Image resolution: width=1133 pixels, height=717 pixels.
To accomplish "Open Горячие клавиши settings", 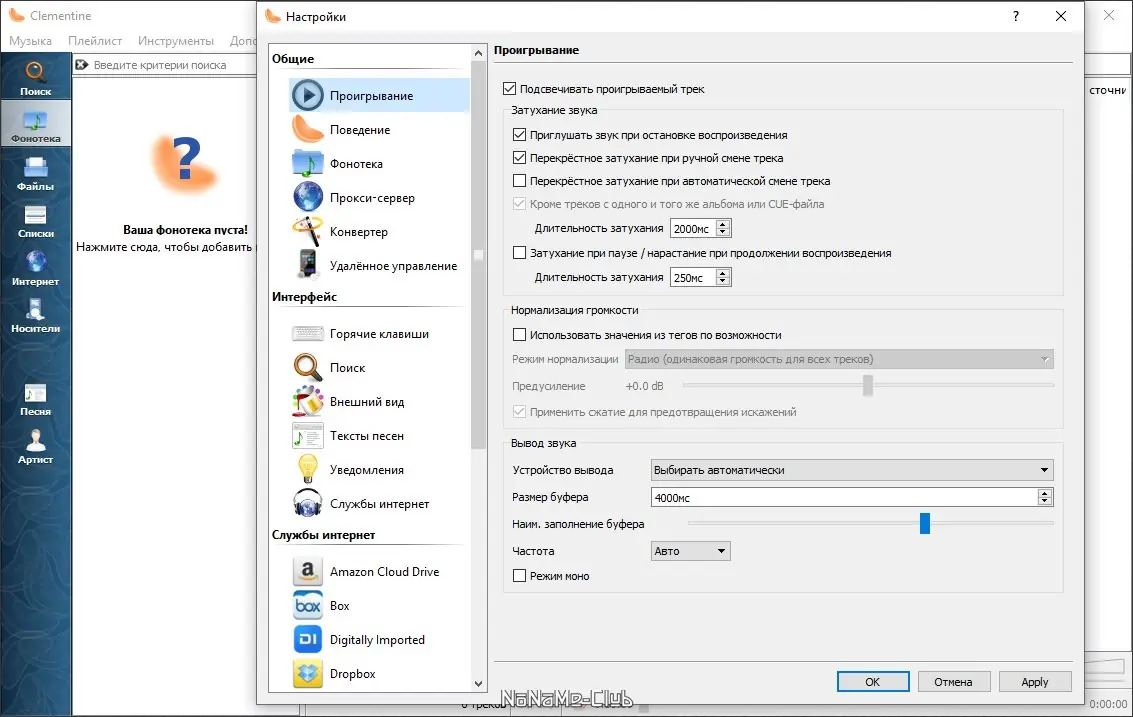I will click(x=379, y=333).
